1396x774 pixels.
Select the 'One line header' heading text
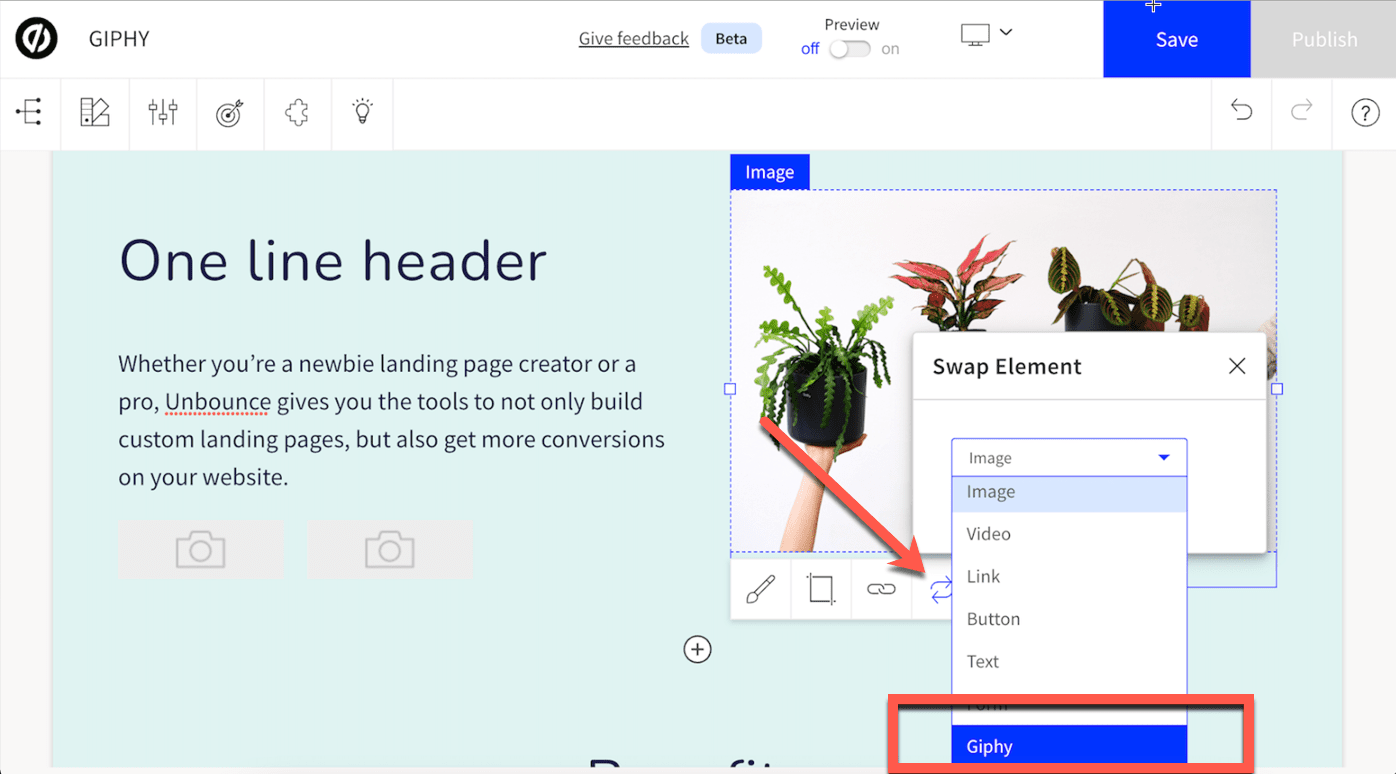(333, 261)
